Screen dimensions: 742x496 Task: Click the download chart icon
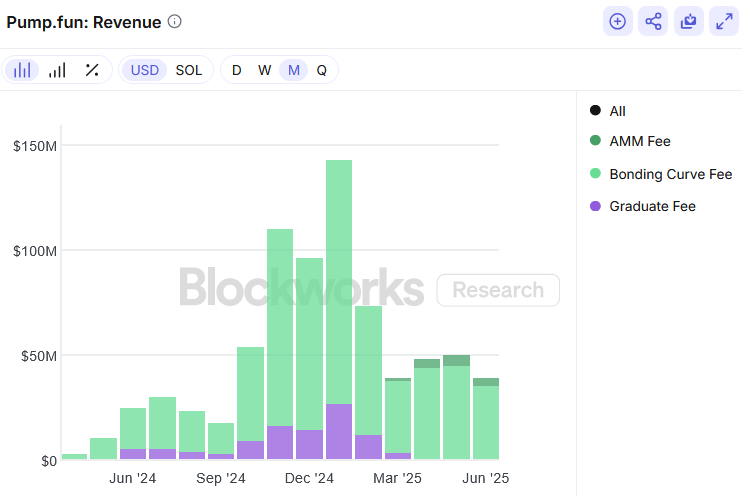[x=689, y=21]
